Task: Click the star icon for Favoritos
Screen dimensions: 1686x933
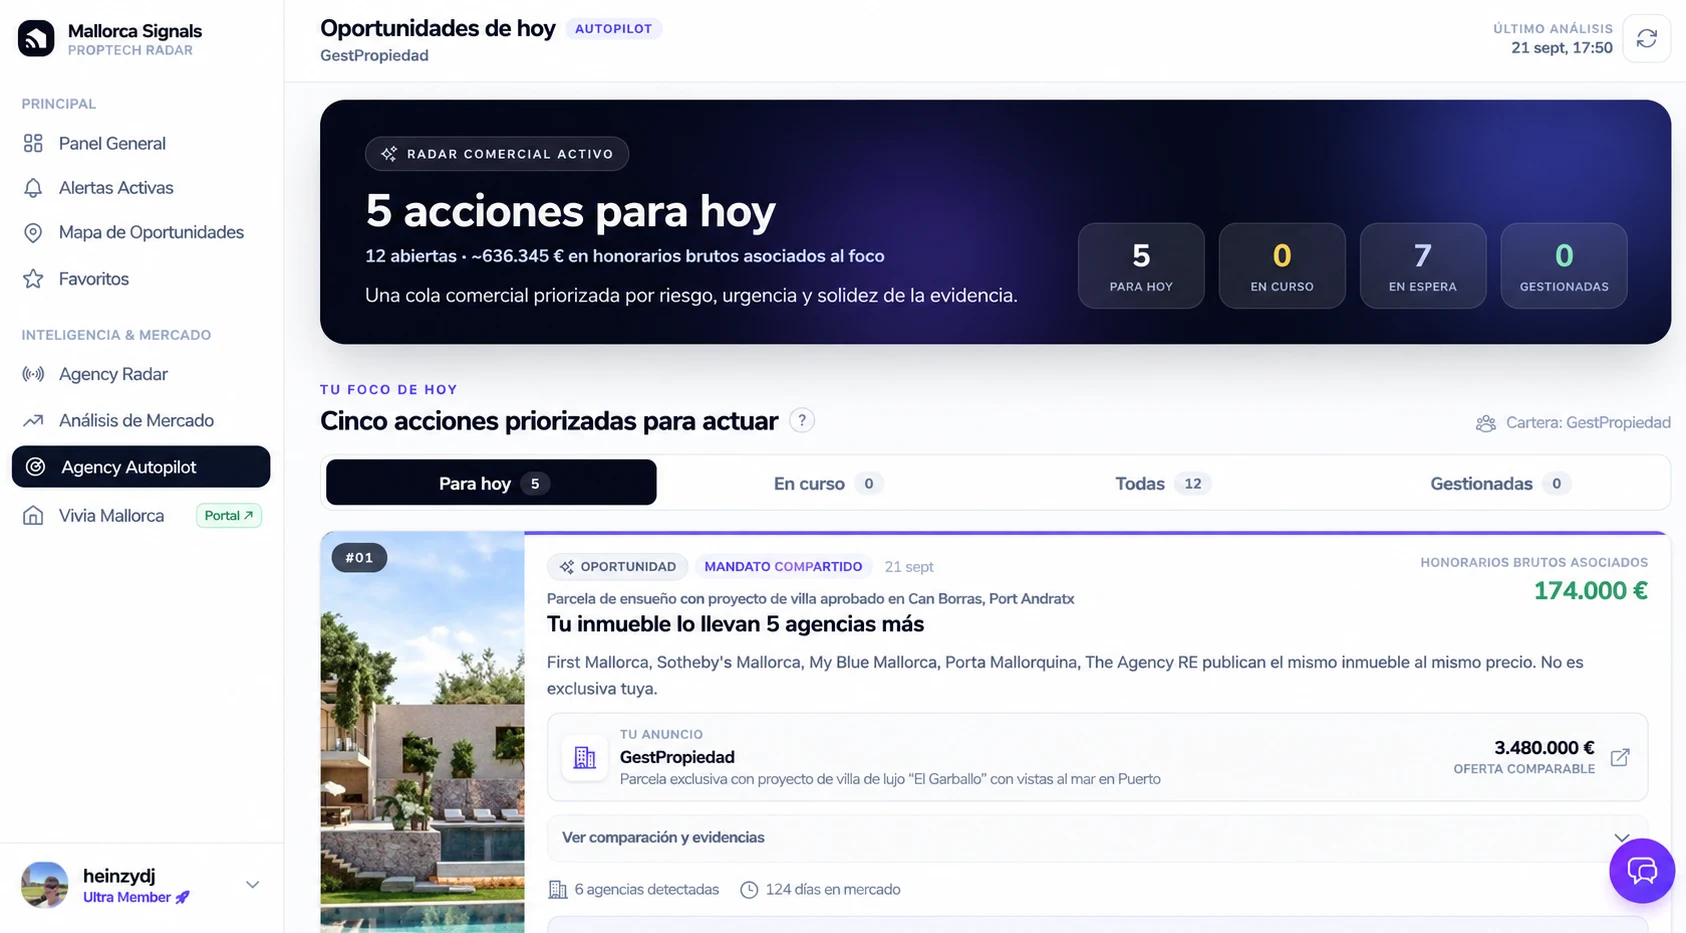Action: (x=33, y=279)
